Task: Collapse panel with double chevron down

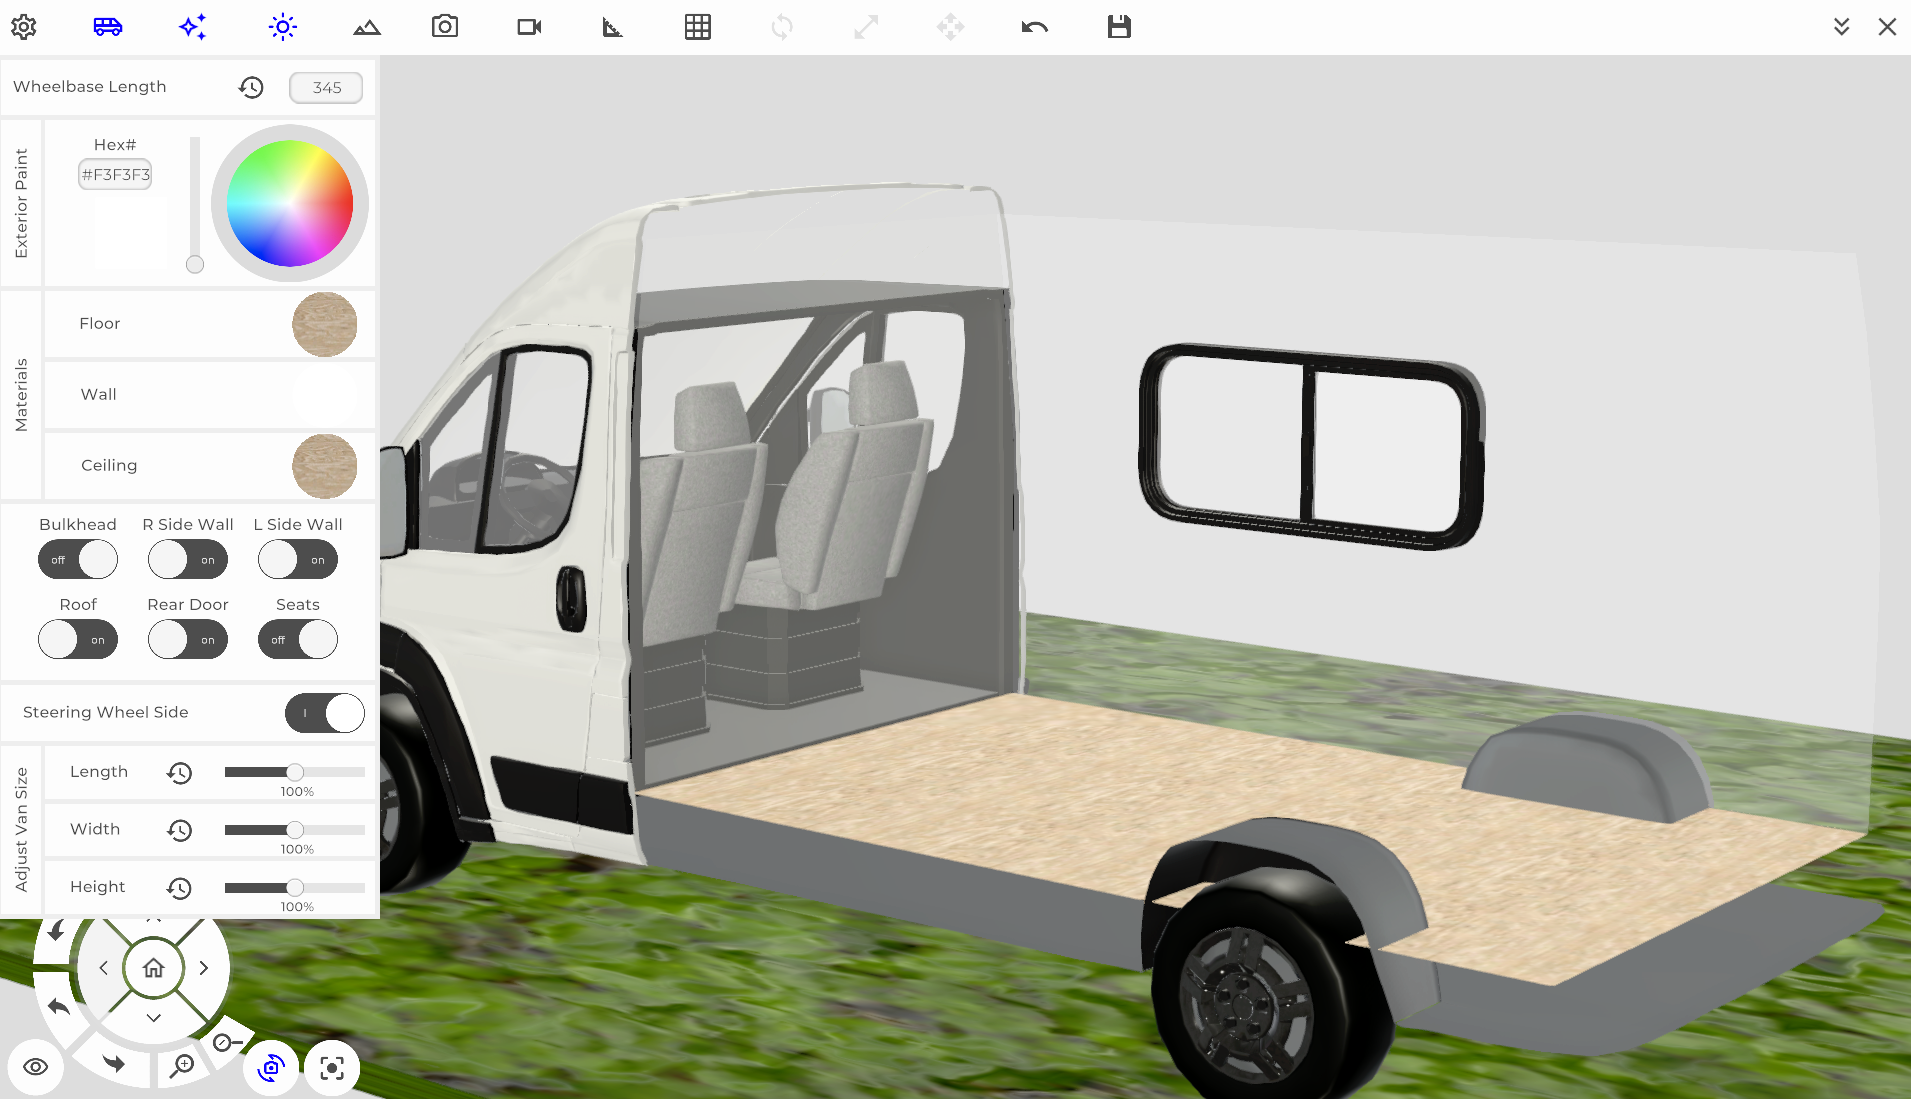Action: coord(1841,27)
